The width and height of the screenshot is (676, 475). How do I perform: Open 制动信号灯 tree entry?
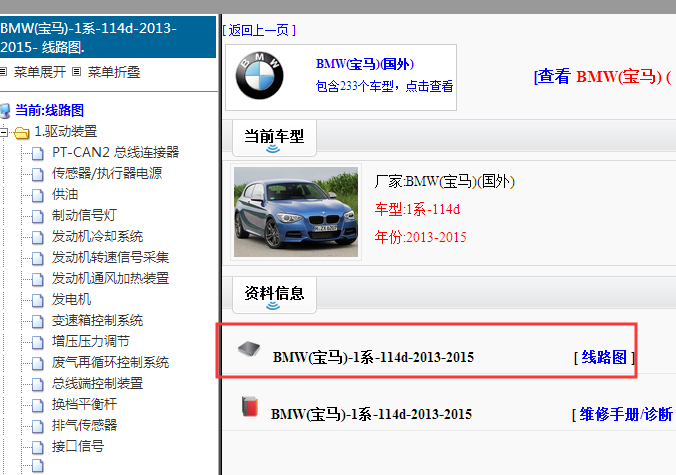click(84, 216)
